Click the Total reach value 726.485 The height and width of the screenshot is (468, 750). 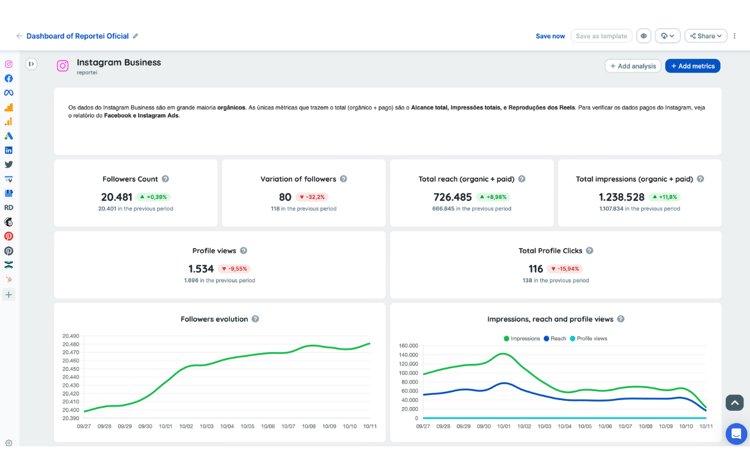[452, 197]
